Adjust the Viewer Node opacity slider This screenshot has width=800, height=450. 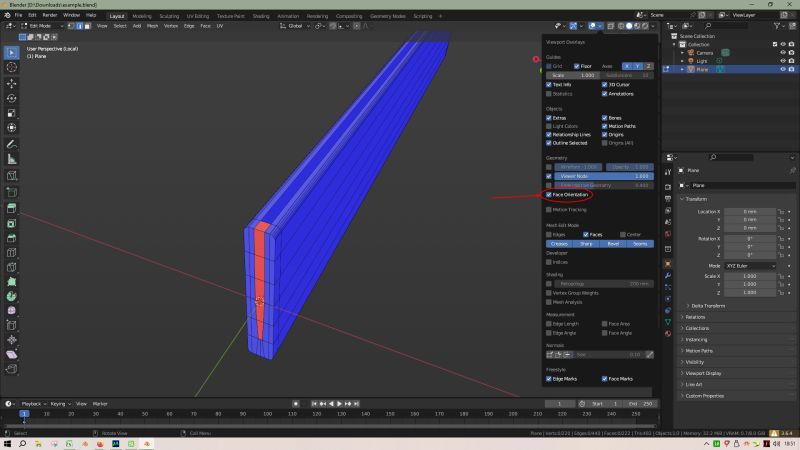[604, 176]
